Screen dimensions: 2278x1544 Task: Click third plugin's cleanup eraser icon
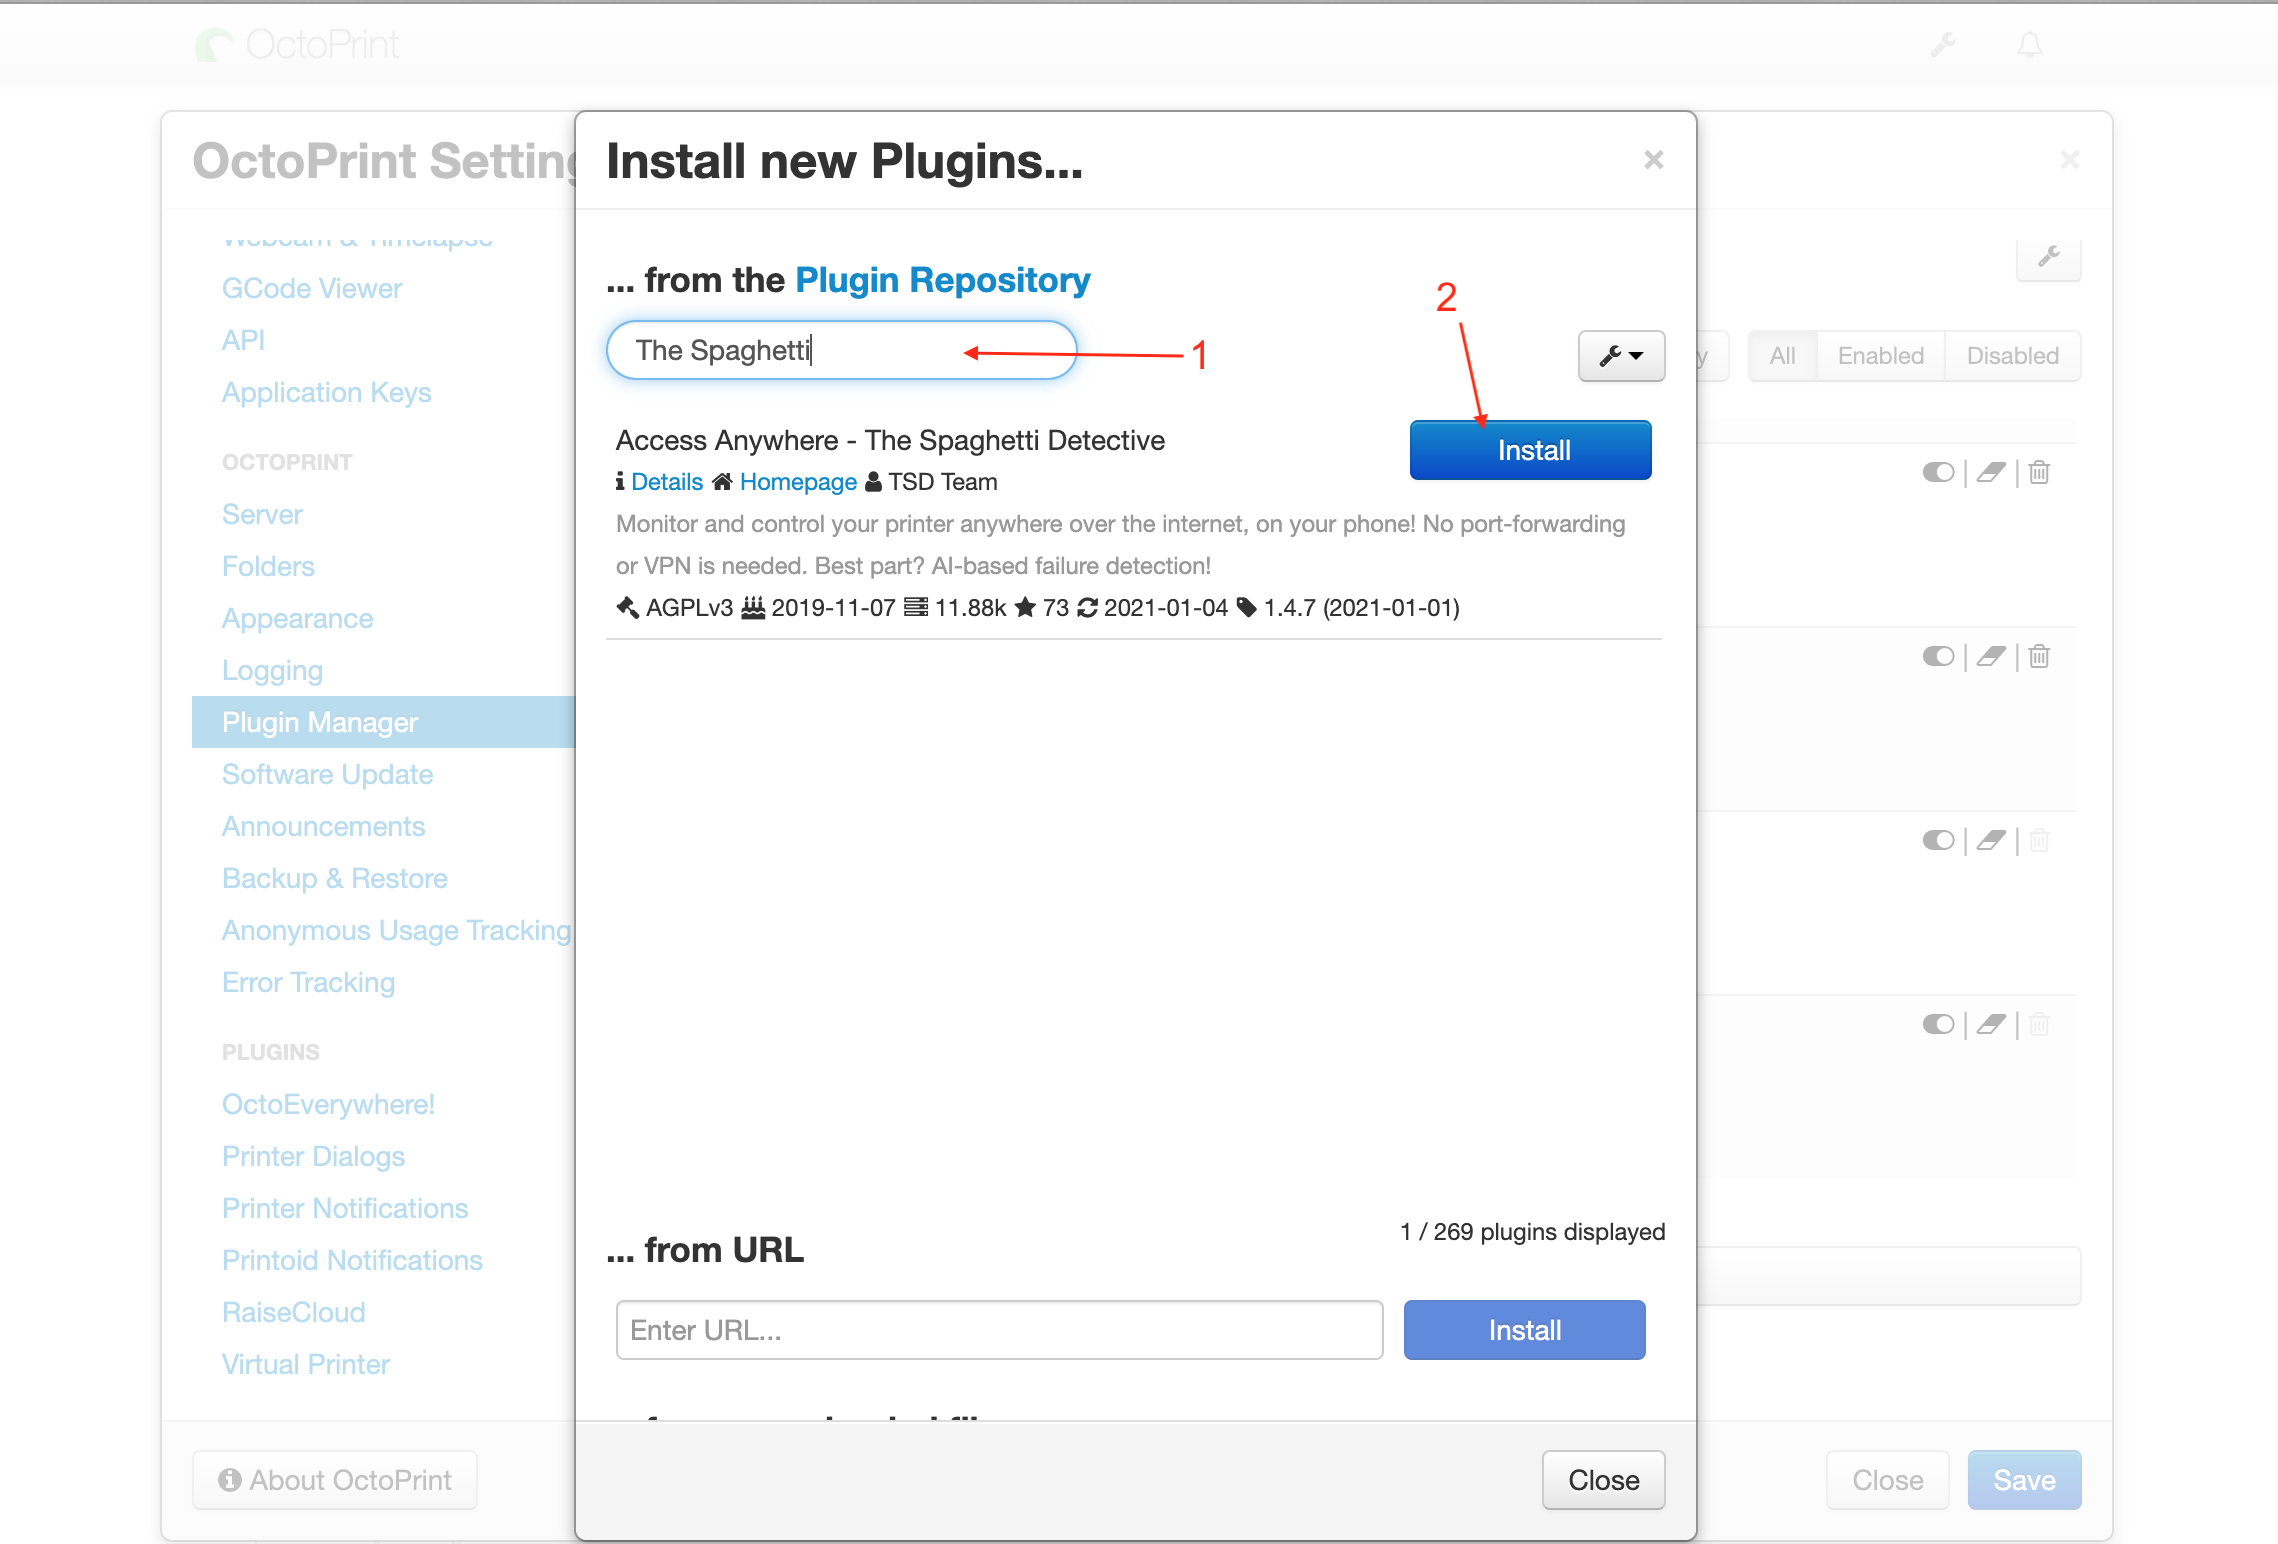coord(1991,840)
